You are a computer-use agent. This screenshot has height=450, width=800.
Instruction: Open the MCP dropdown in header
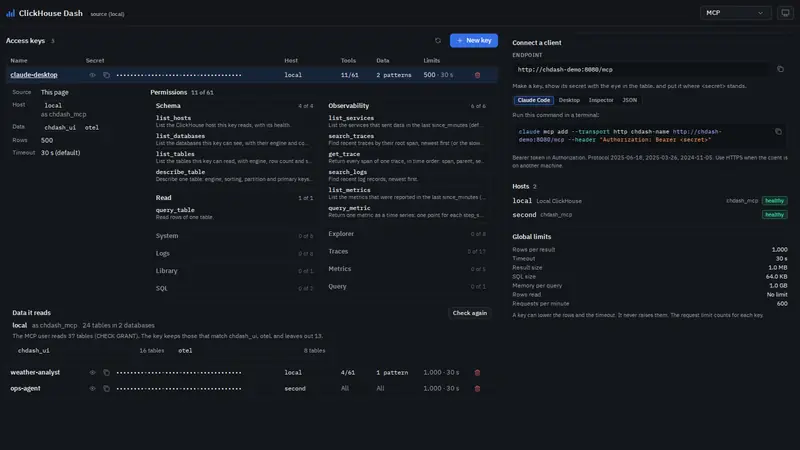(x=735, y=13)
